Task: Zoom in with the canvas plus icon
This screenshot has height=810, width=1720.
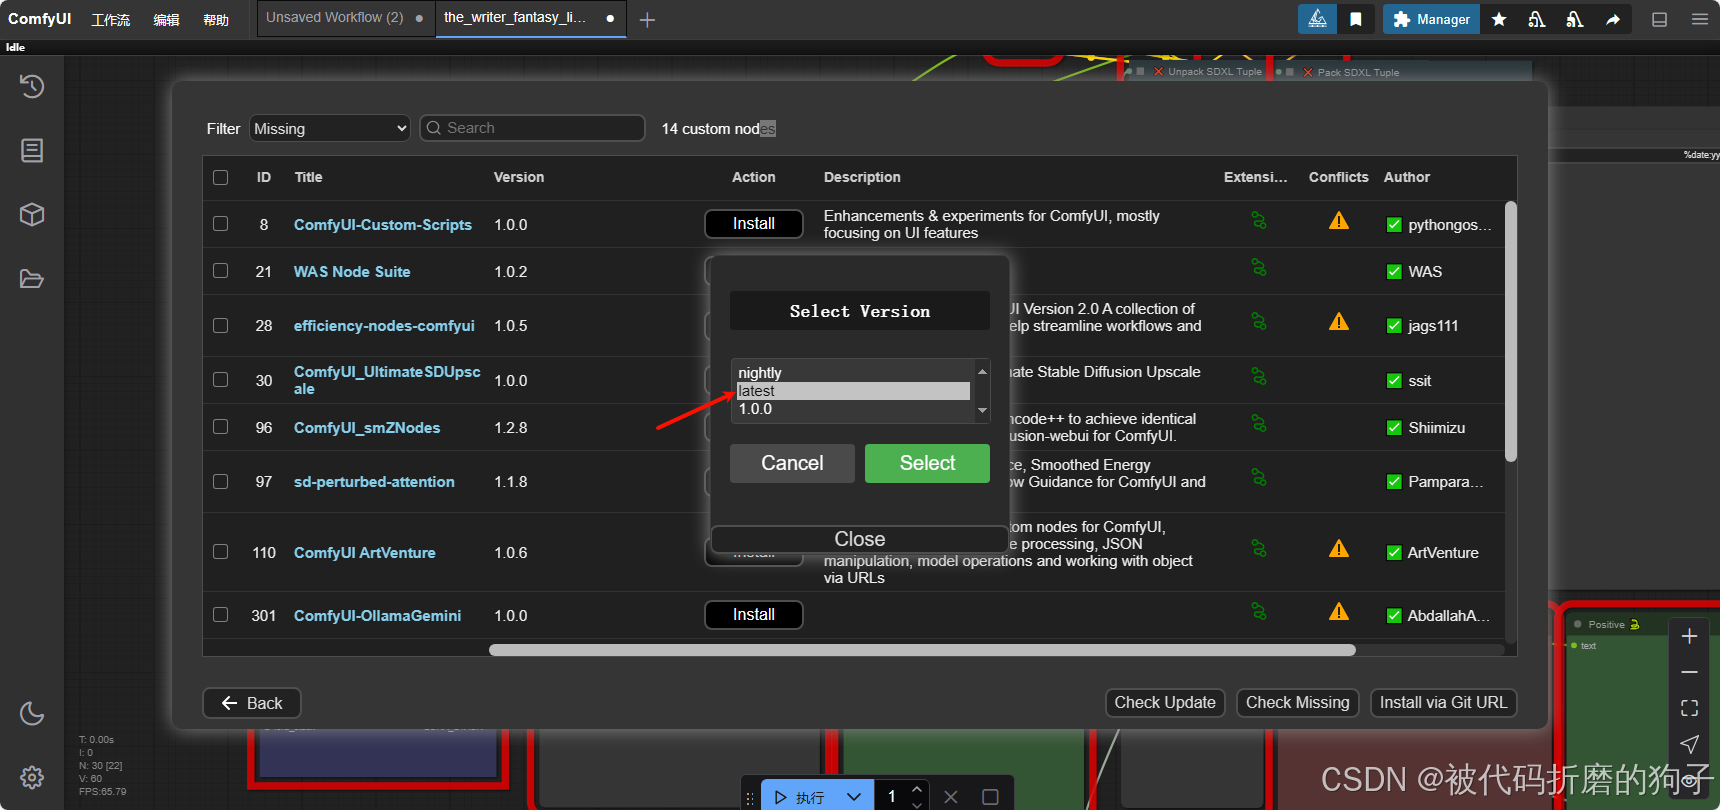Action: pyautogui.click(x=1689, y=636)
